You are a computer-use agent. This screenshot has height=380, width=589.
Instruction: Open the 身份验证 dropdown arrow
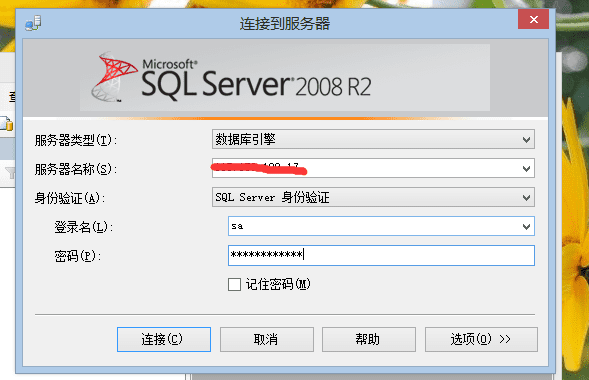(x=526, y=198)
